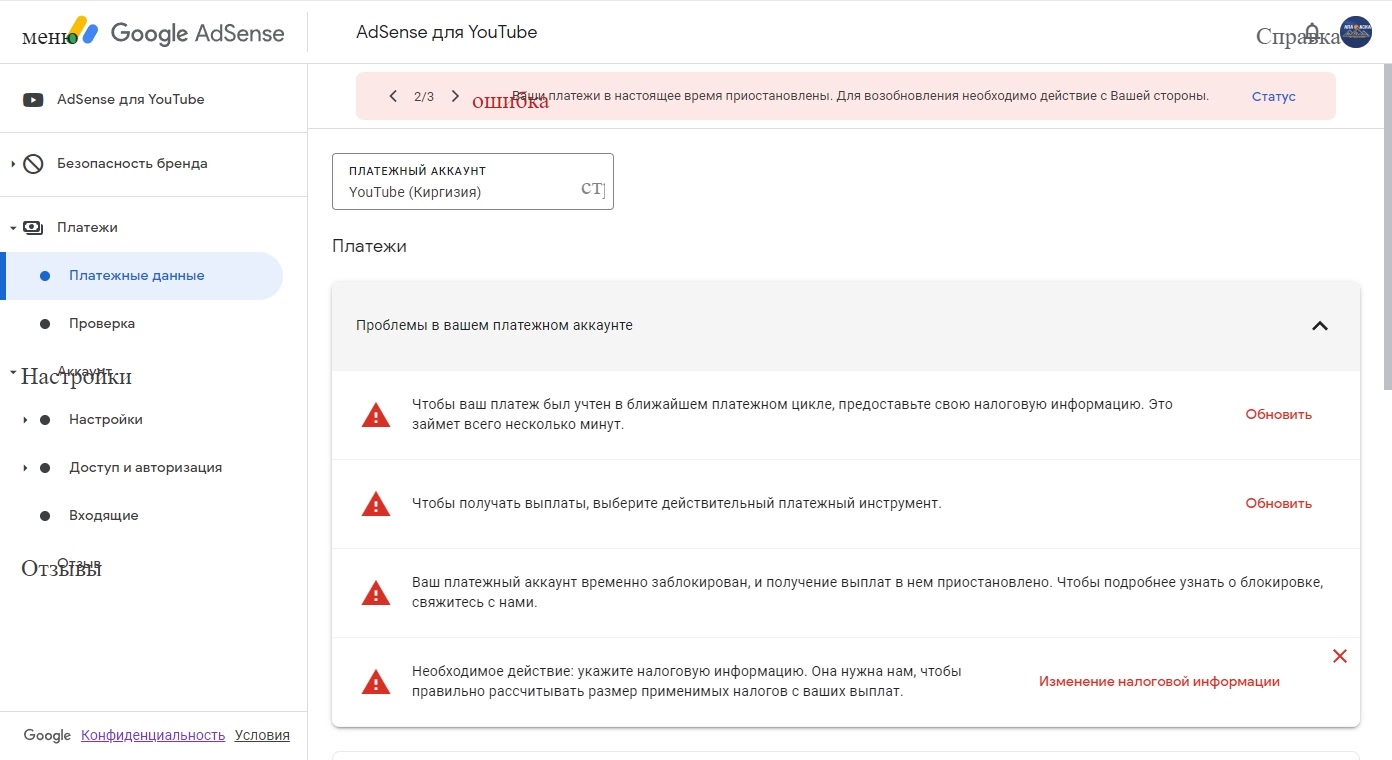Open Входящие in the sidebar
The width and height of the screenshot is (1392, 760).
coord(142,516)
